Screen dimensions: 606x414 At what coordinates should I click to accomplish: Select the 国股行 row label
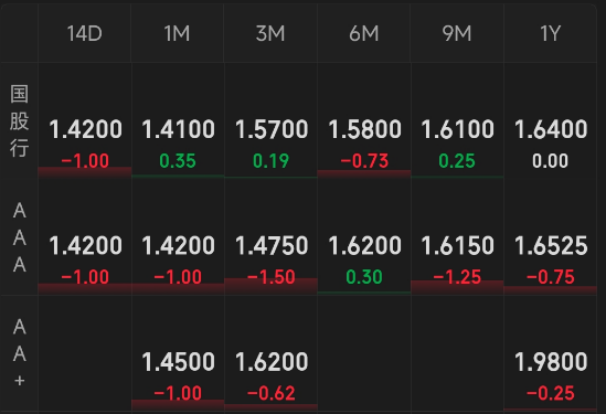click(x=19, y=120)
